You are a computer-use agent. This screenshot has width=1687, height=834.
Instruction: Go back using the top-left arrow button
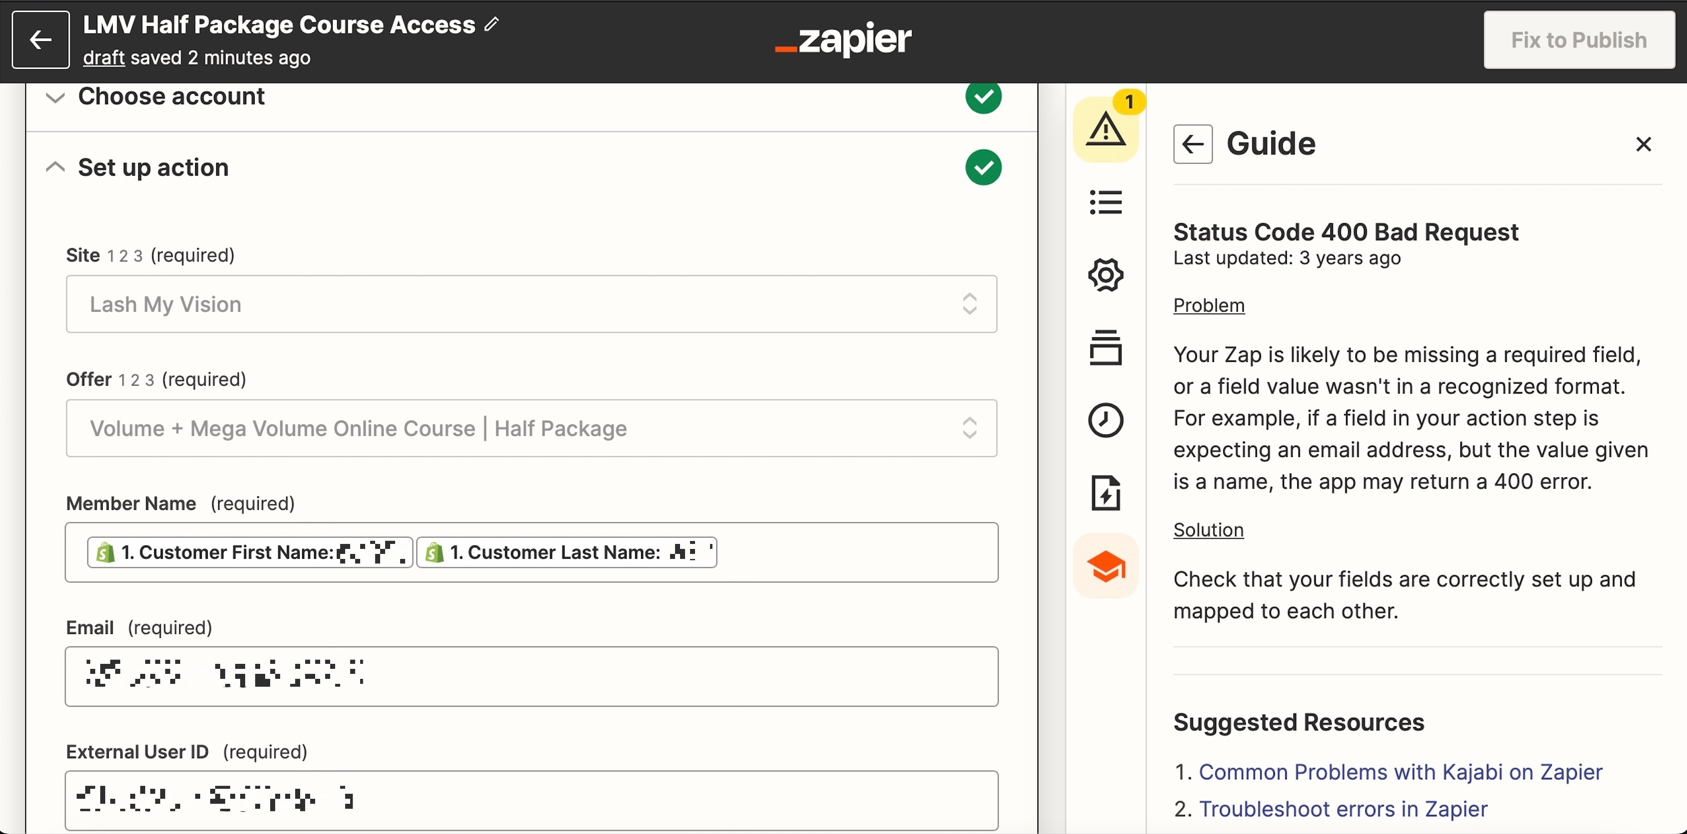click(41, 40)
